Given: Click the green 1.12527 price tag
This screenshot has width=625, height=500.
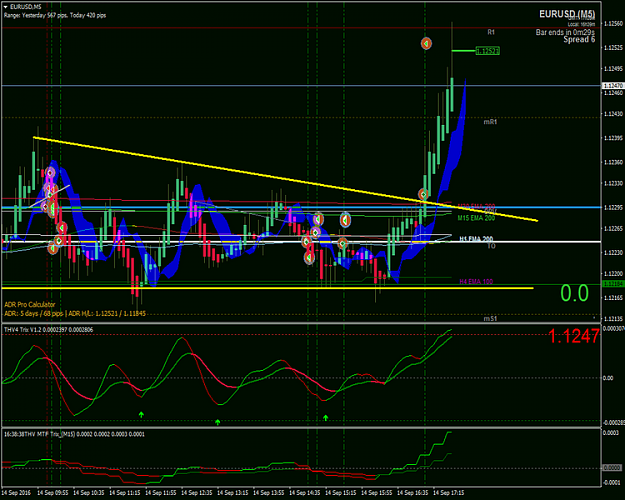Looking at the screenshot, I should point(487,51).
